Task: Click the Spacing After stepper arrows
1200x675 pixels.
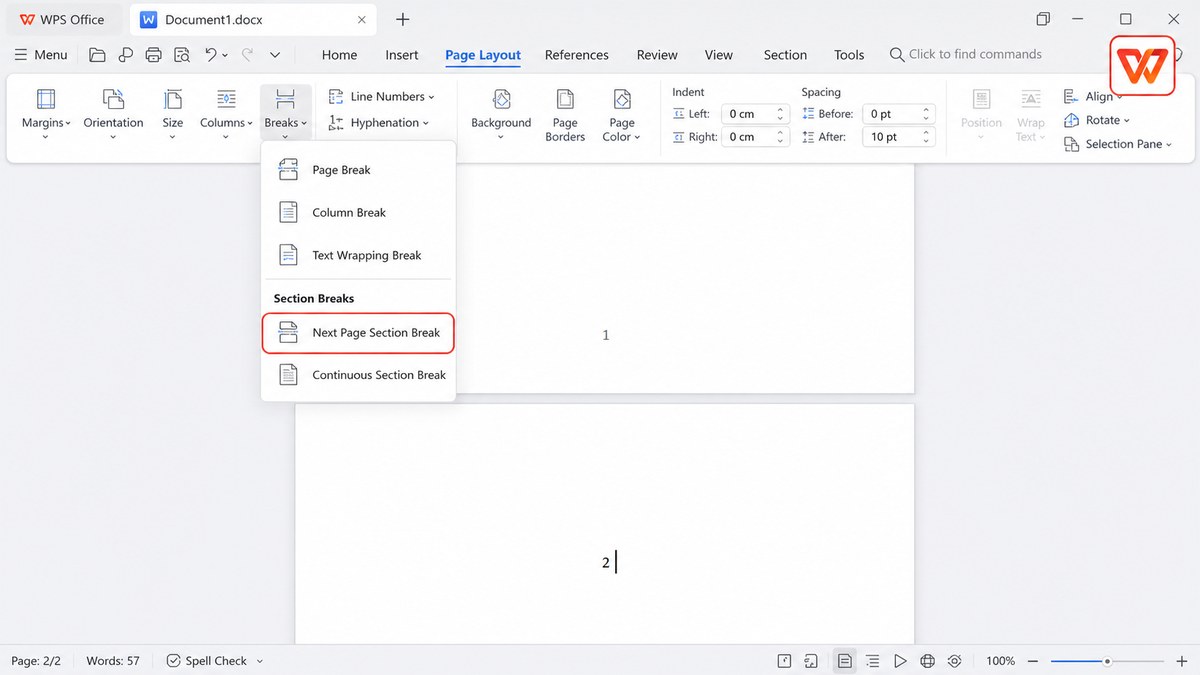Action: point(926,137)
